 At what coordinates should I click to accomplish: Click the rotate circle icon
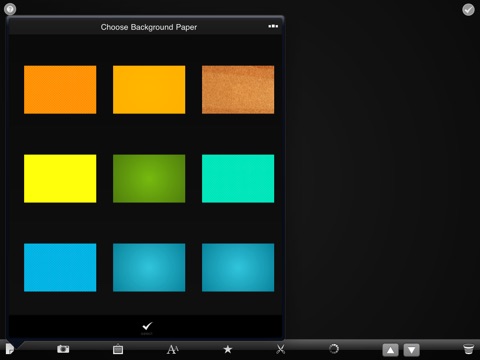click(x=334, y=349)
